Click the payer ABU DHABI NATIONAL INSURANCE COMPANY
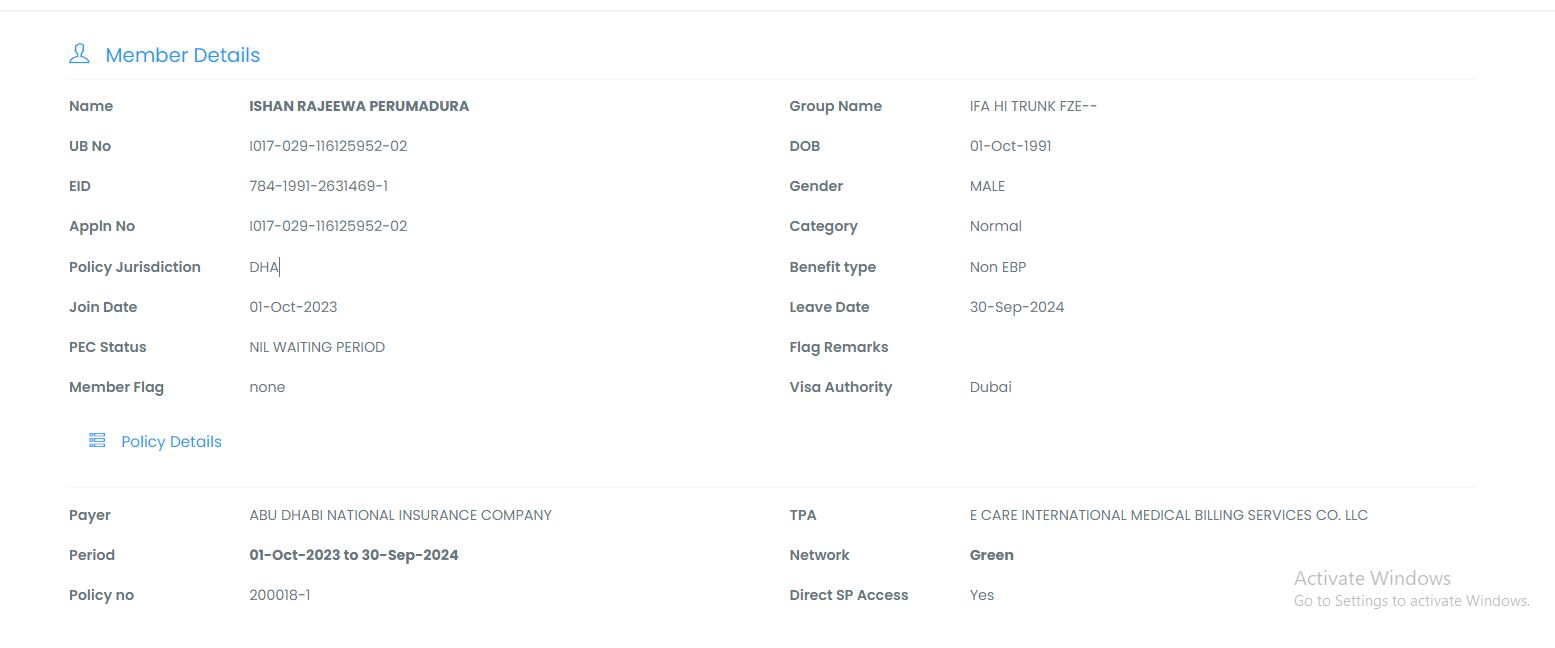The image size is (1555, 648). (400, 515)
